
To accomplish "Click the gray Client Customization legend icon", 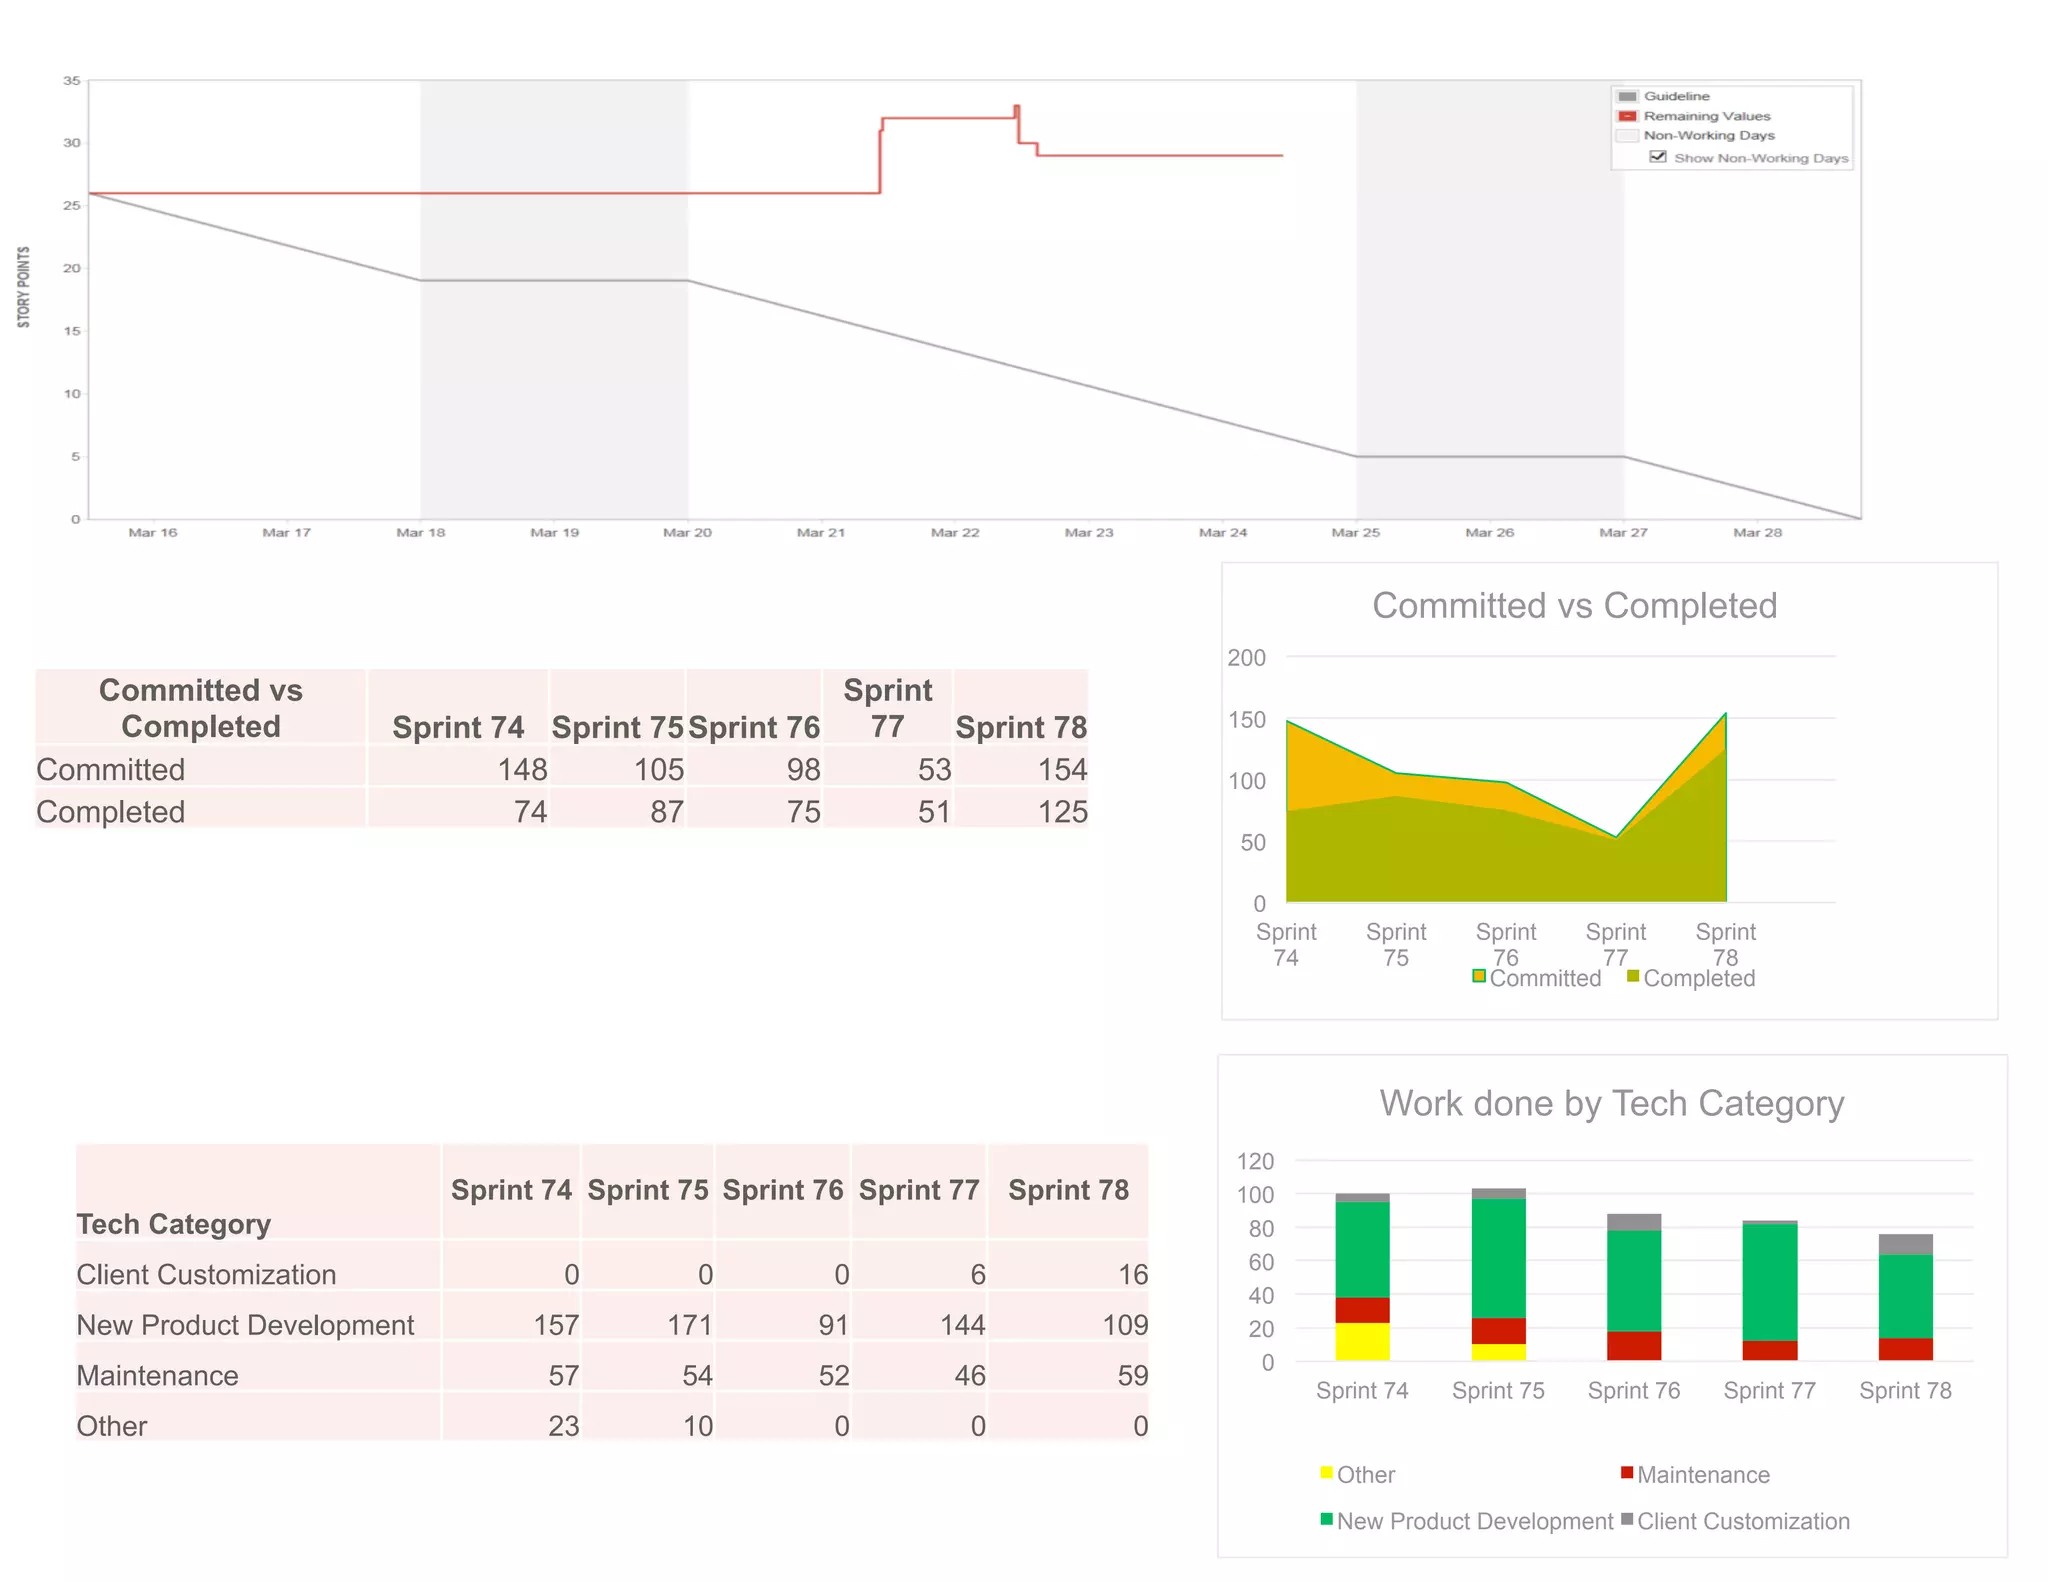I will (x=1627, y=1520).
